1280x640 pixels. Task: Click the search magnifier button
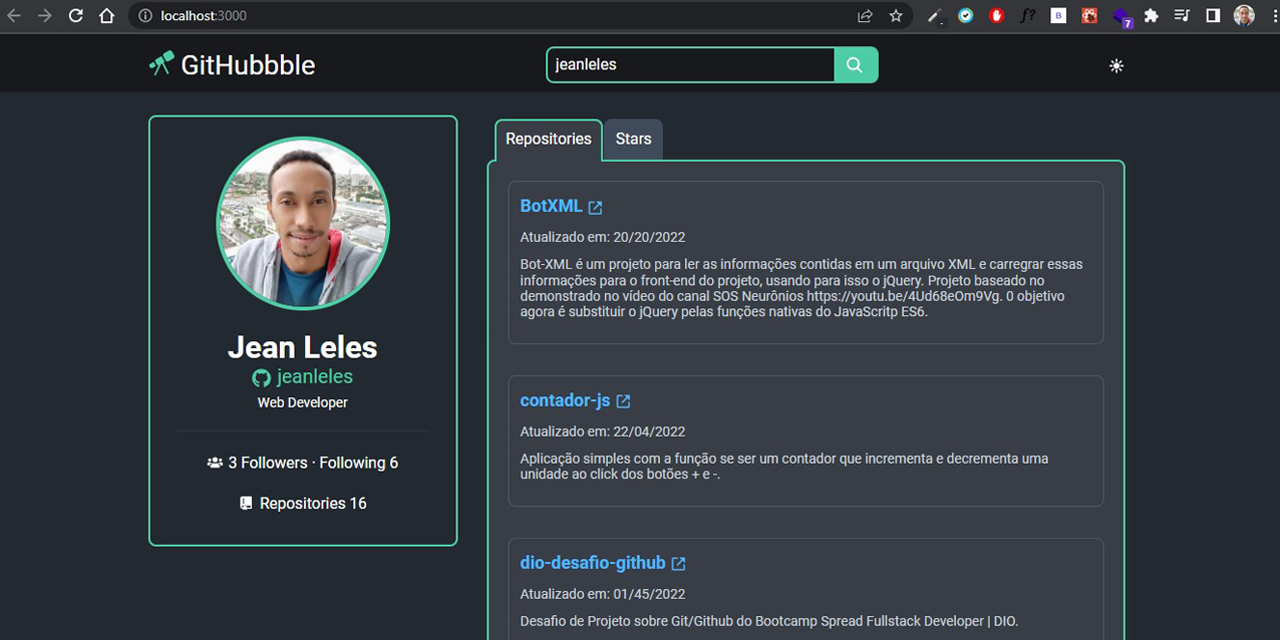tap(855, 64)
